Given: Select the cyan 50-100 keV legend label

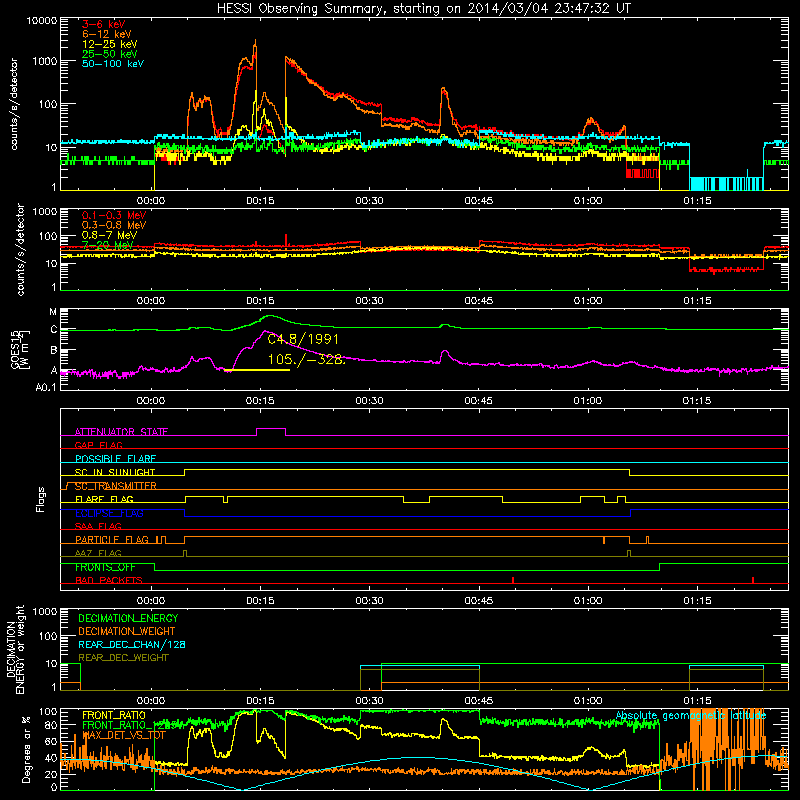Looking at the screenshot, I should [113, 63].
